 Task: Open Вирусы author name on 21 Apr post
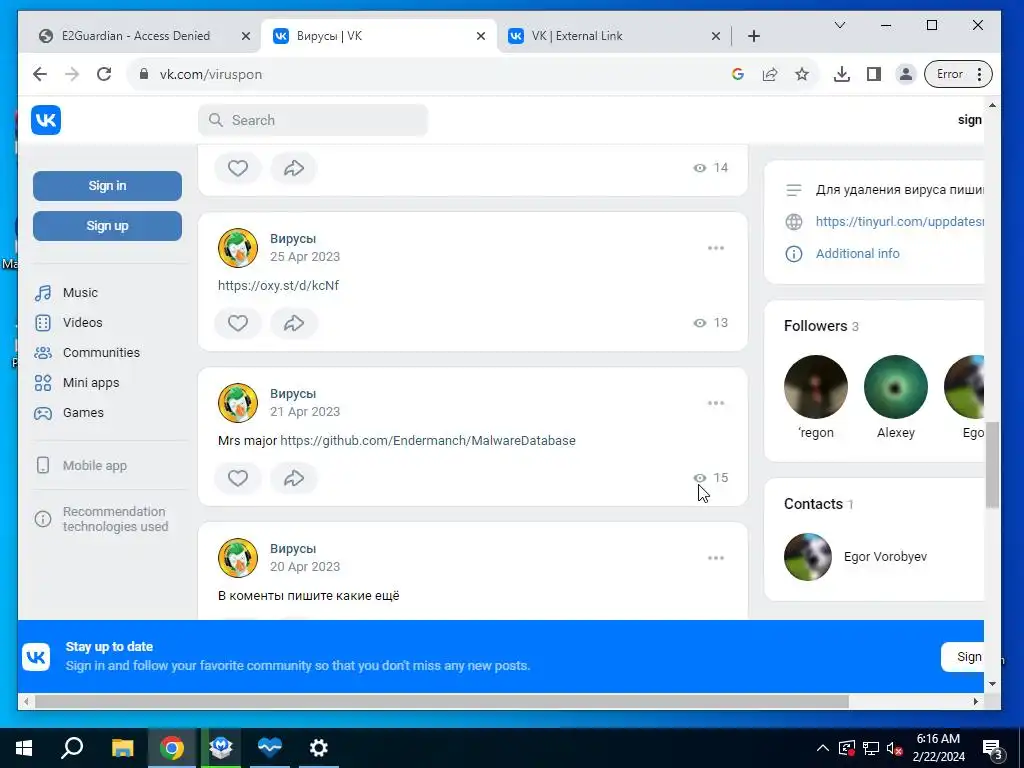click(x=293, y=394)
